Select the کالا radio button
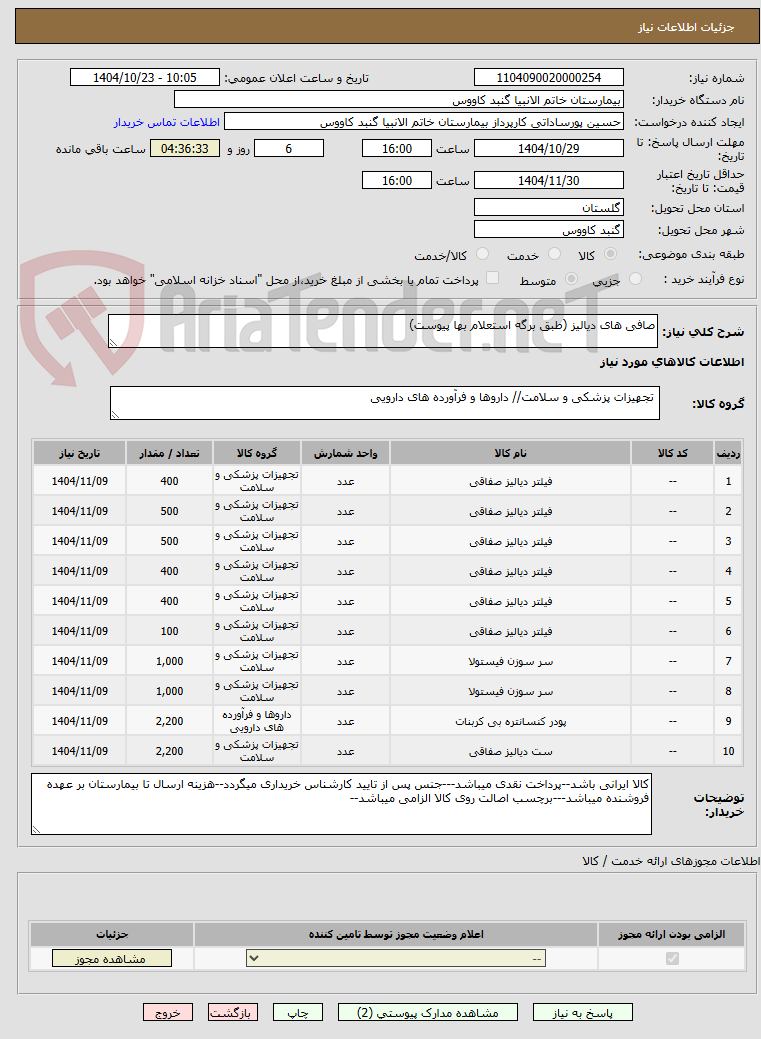This screenshot has width=761, height=1039. point(611,254)
